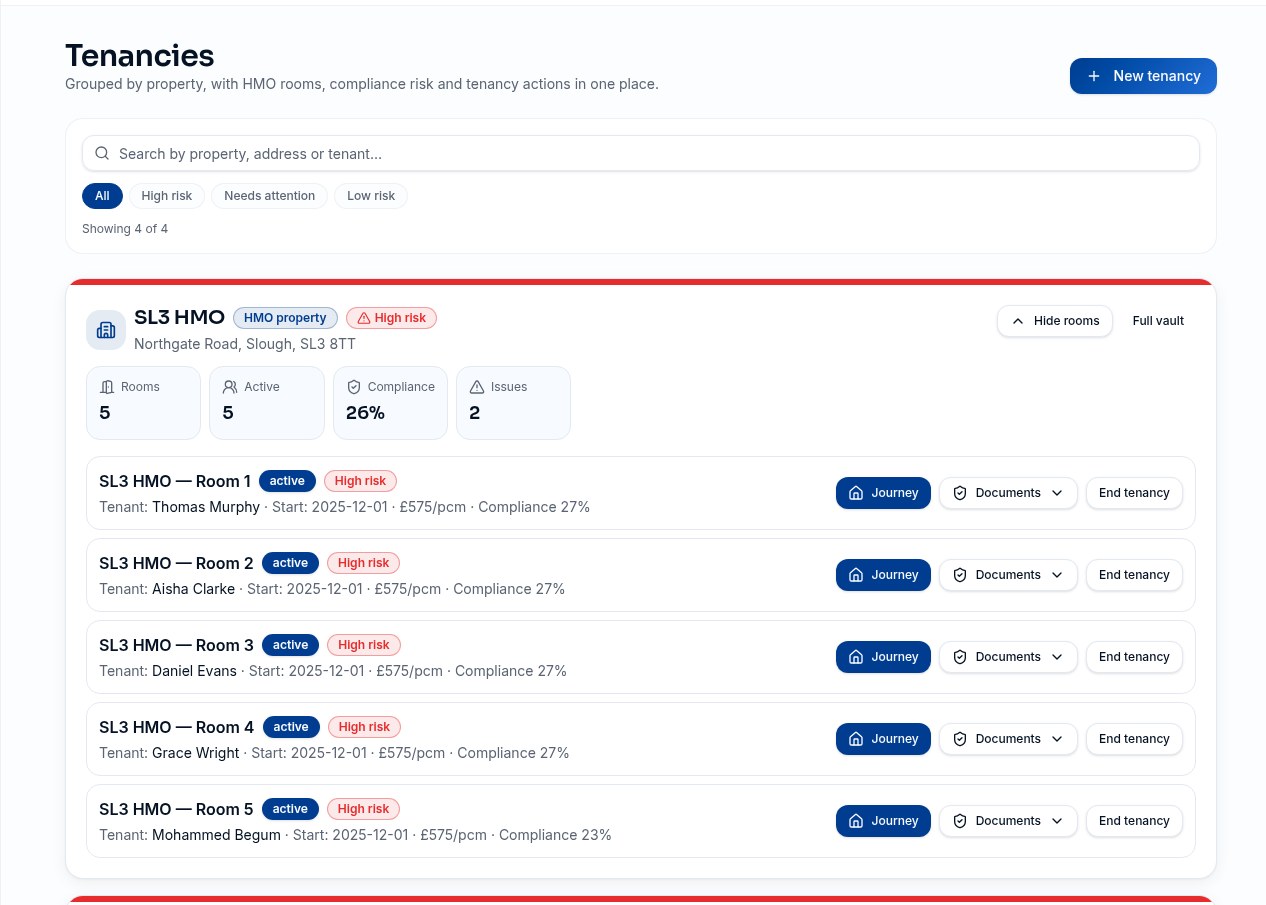
Task: End tenancy for Room 2
Action: point(1134,575)
